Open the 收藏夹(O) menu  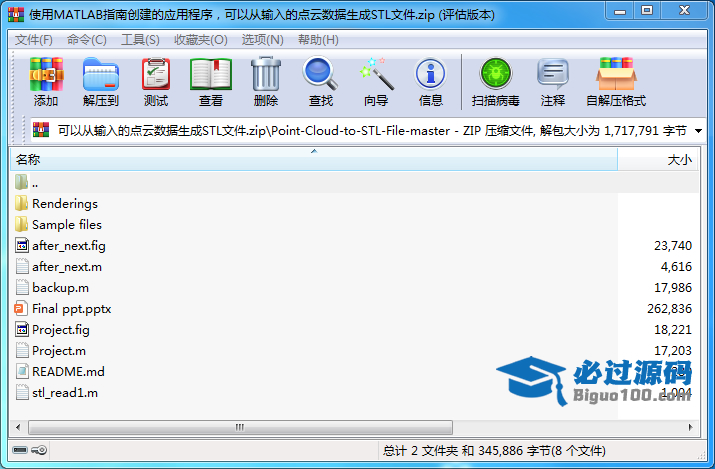tap(201, 40)
